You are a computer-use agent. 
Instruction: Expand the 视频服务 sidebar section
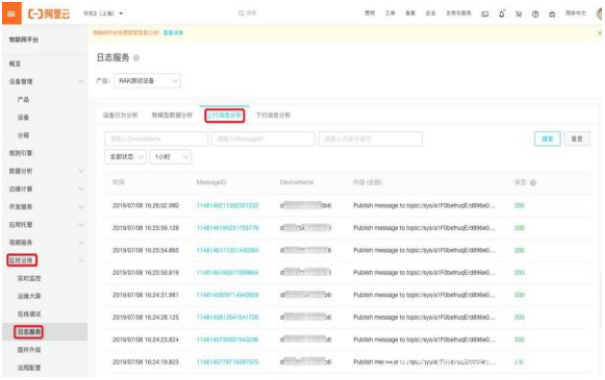[x=81, y=243]
